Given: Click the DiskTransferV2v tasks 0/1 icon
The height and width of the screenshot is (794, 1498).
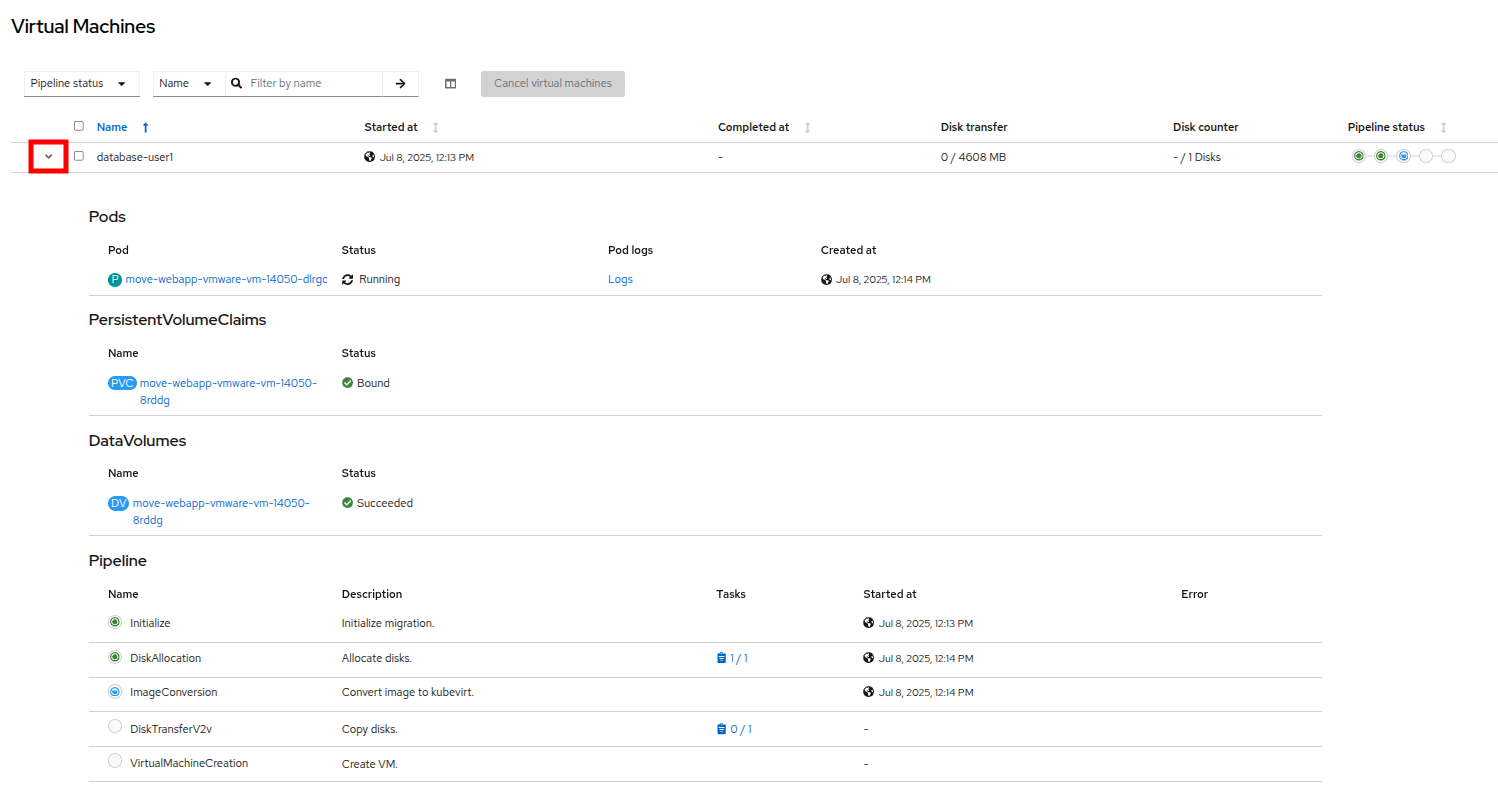Looking at the screenshot, I should click(x=721, y=729).
